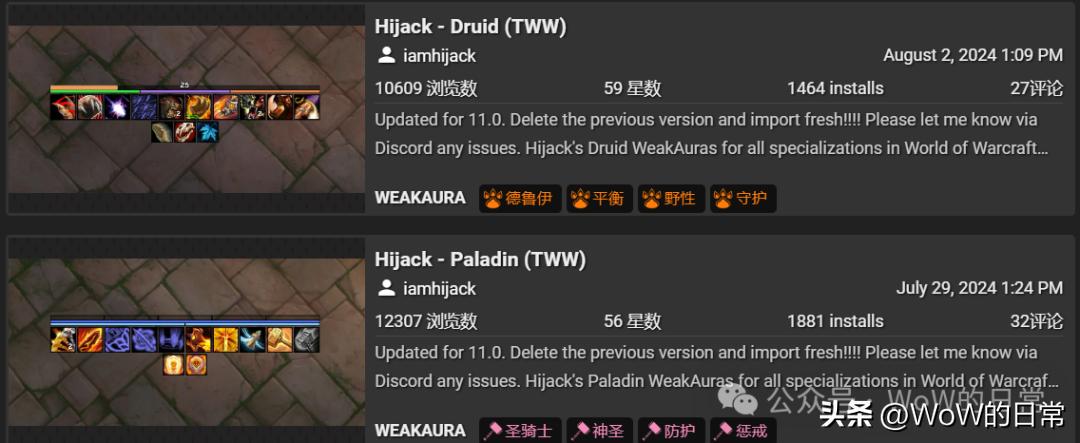Select the 惩戒 hammer tag
The image size is (1080, 443).
click(x=743, y=431)
